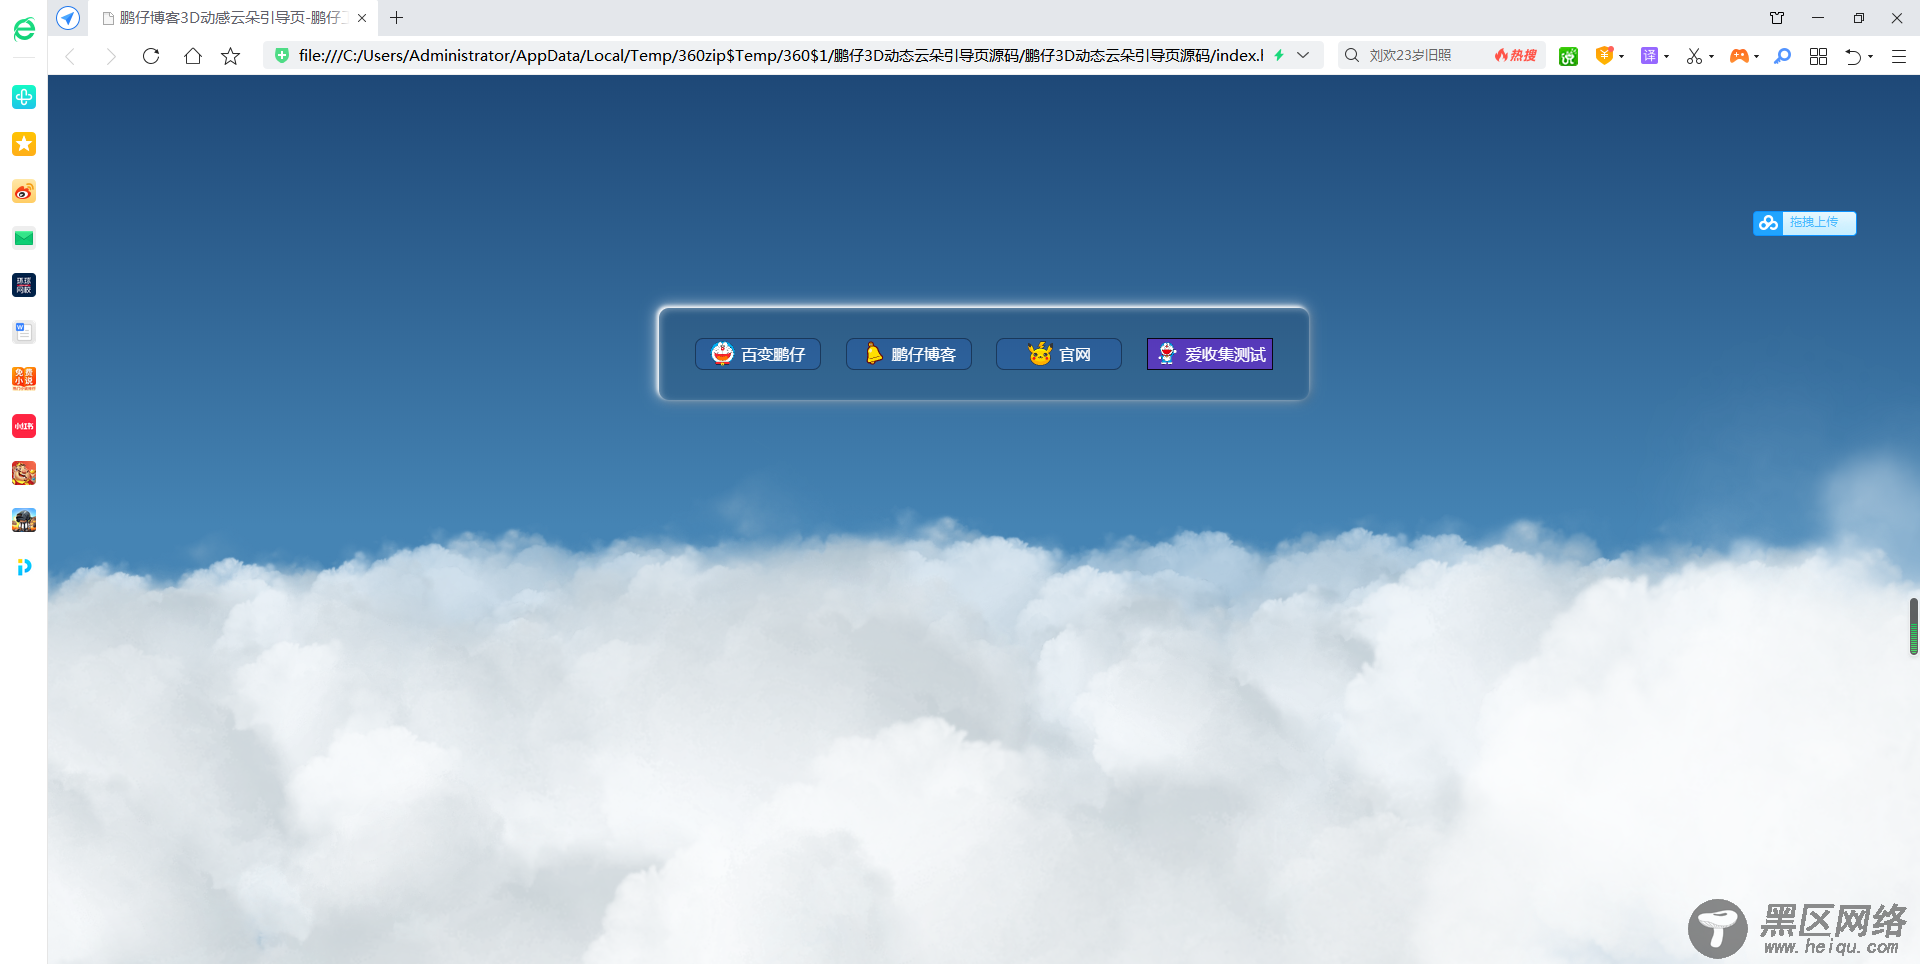Click the green reader extension icon
This screenshot has height=964, width=1920.
point(1568,56)
